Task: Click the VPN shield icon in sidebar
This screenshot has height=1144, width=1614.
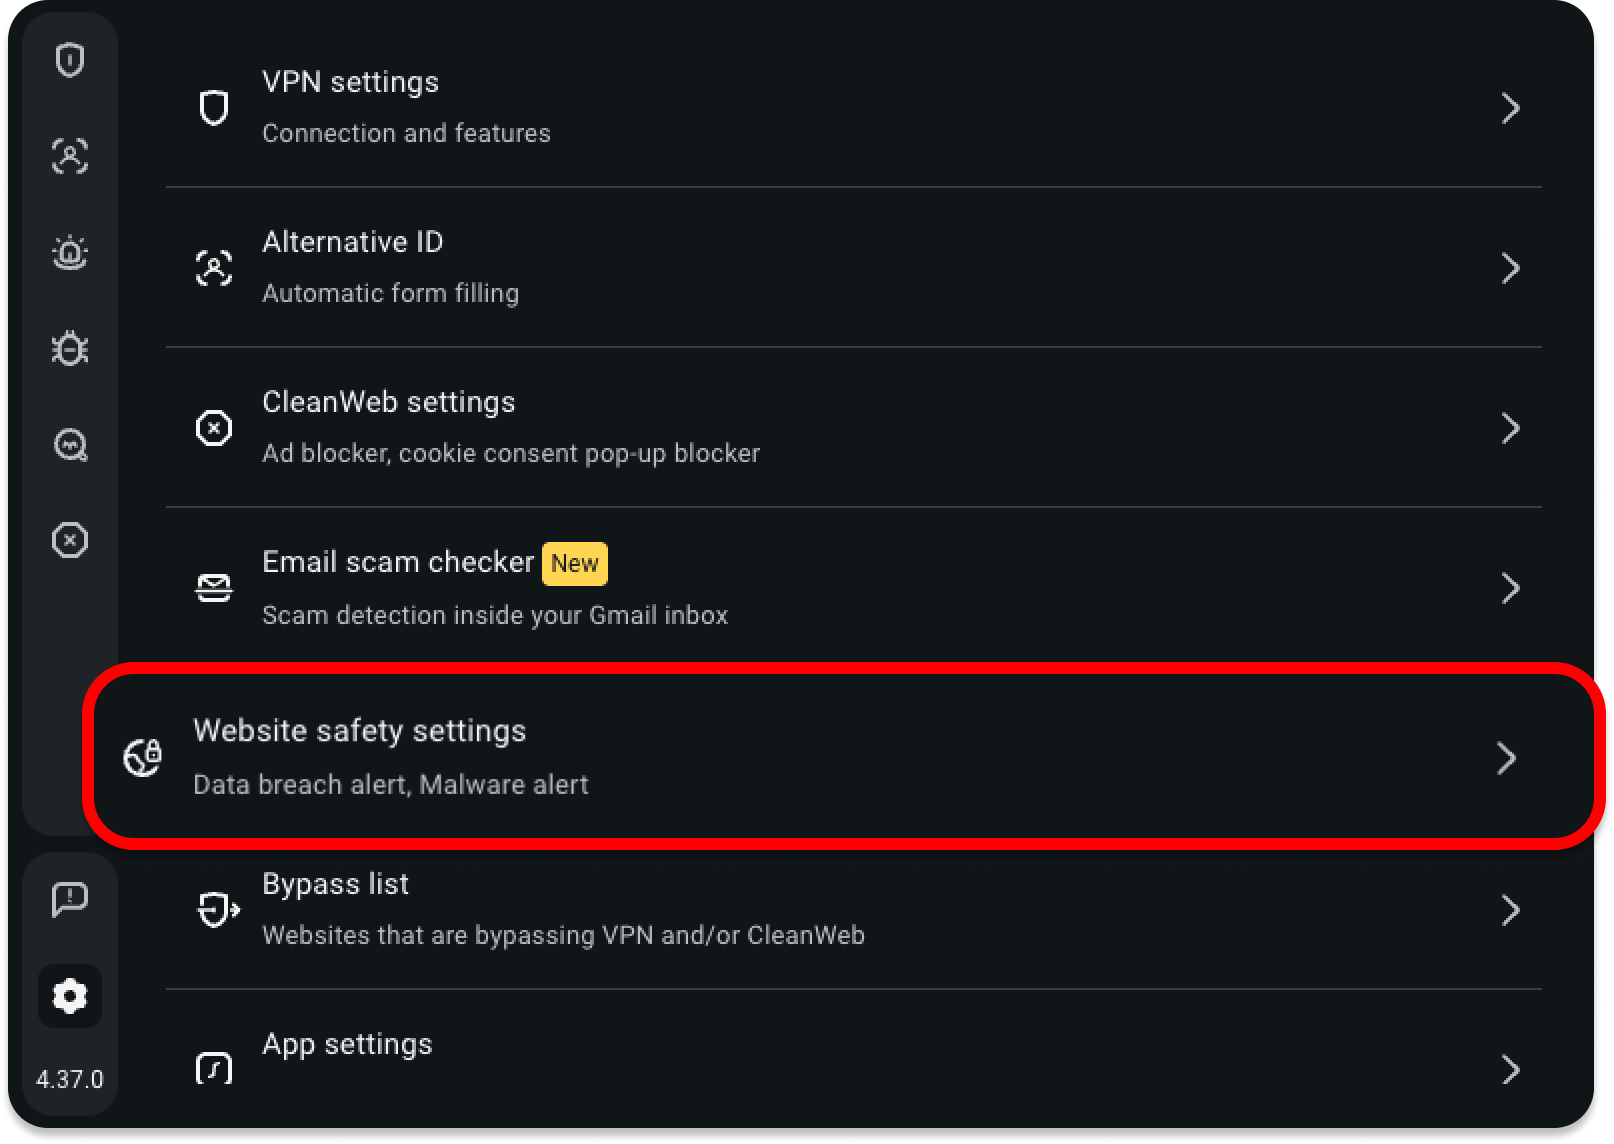Action: 70,60
